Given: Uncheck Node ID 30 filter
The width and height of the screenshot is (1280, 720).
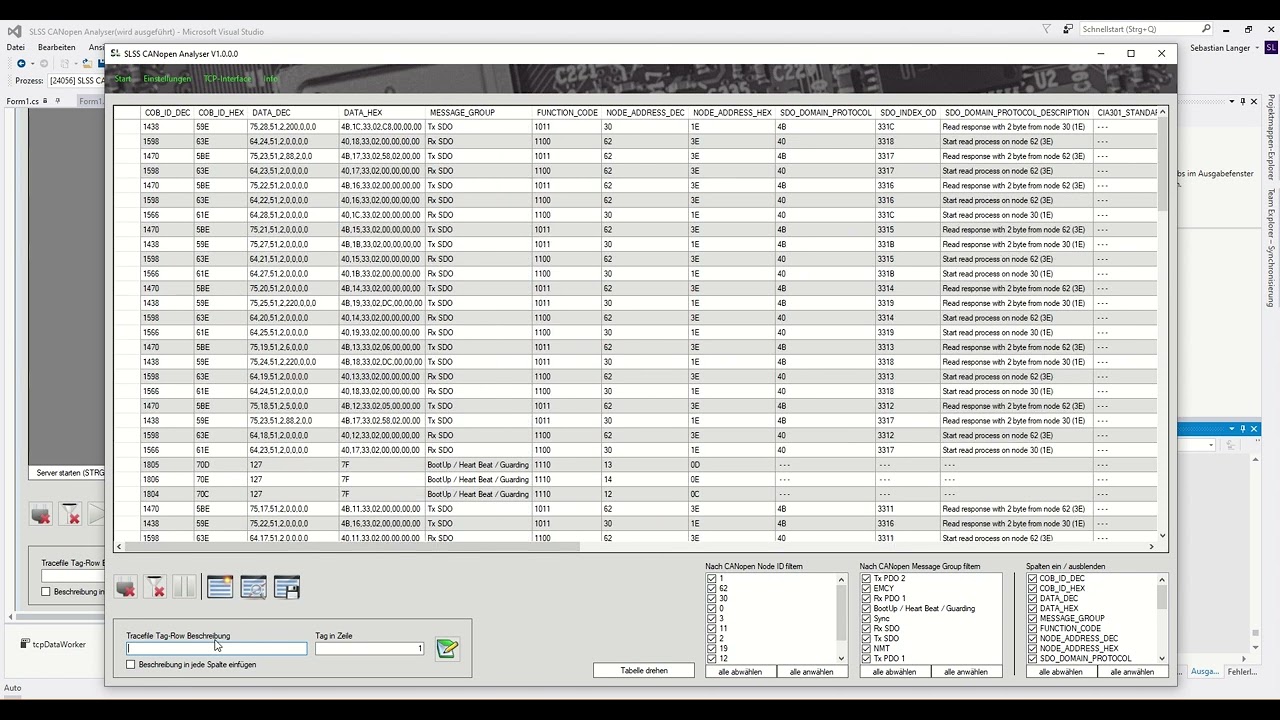Looking at the screenshot, I should point(712,598).
